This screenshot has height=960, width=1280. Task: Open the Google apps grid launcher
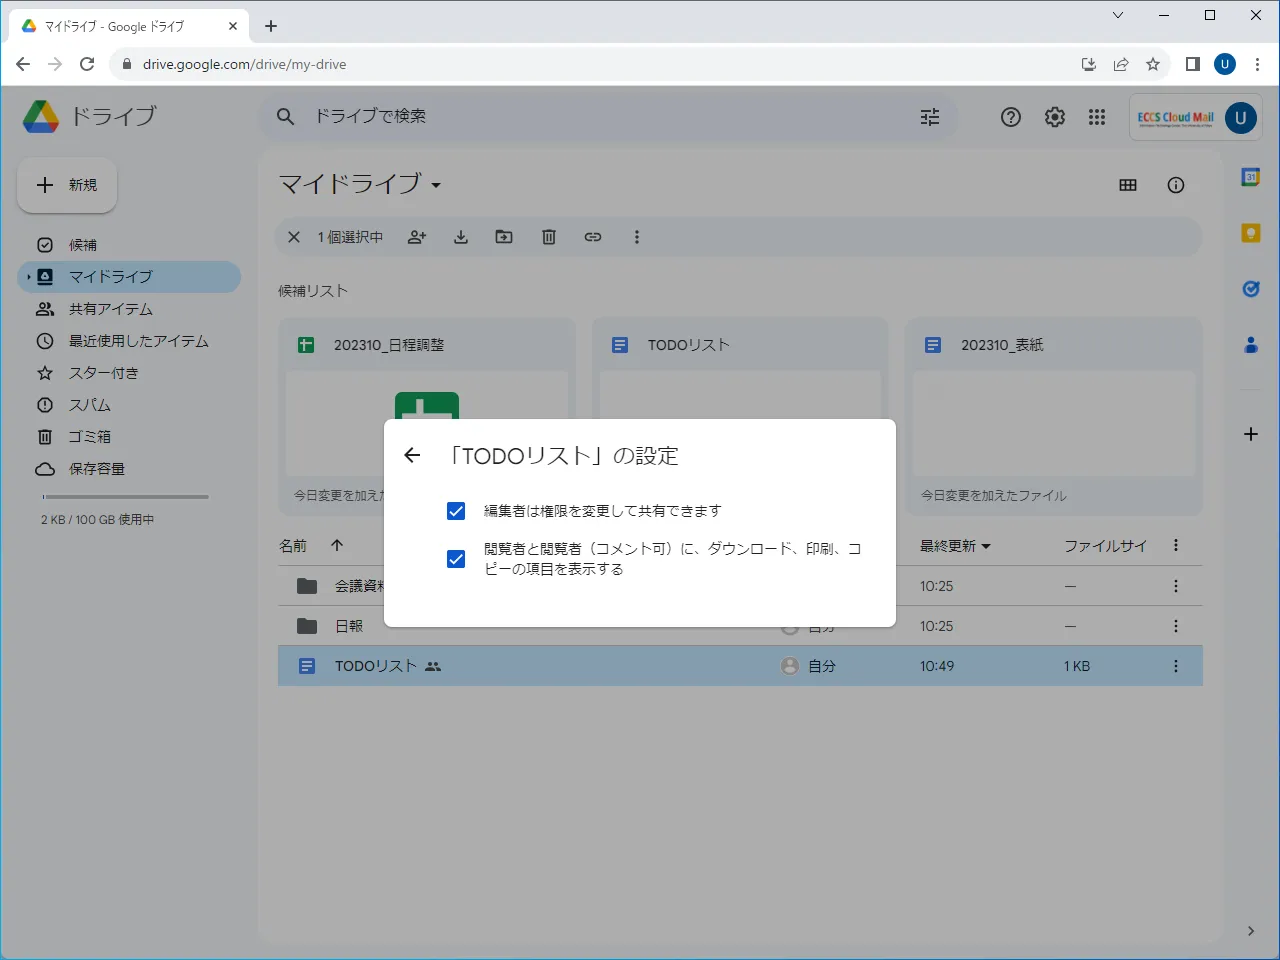[1097, 117]
